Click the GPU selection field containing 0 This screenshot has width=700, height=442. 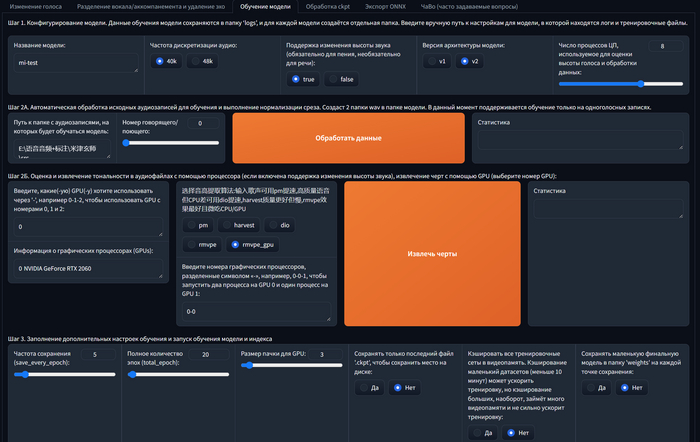click(x=88, y=227)
